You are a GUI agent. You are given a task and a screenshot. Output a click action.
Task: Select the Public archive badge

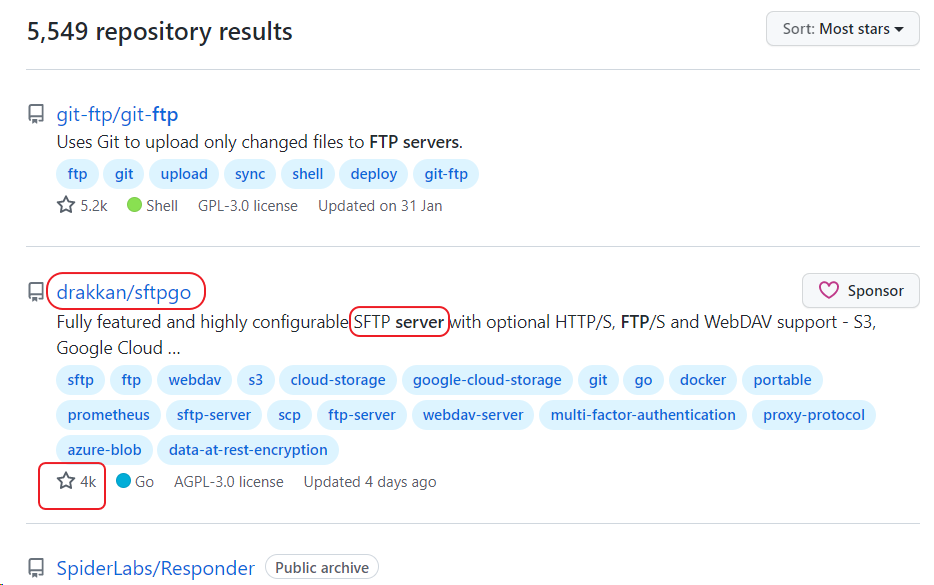pos(321,566)
